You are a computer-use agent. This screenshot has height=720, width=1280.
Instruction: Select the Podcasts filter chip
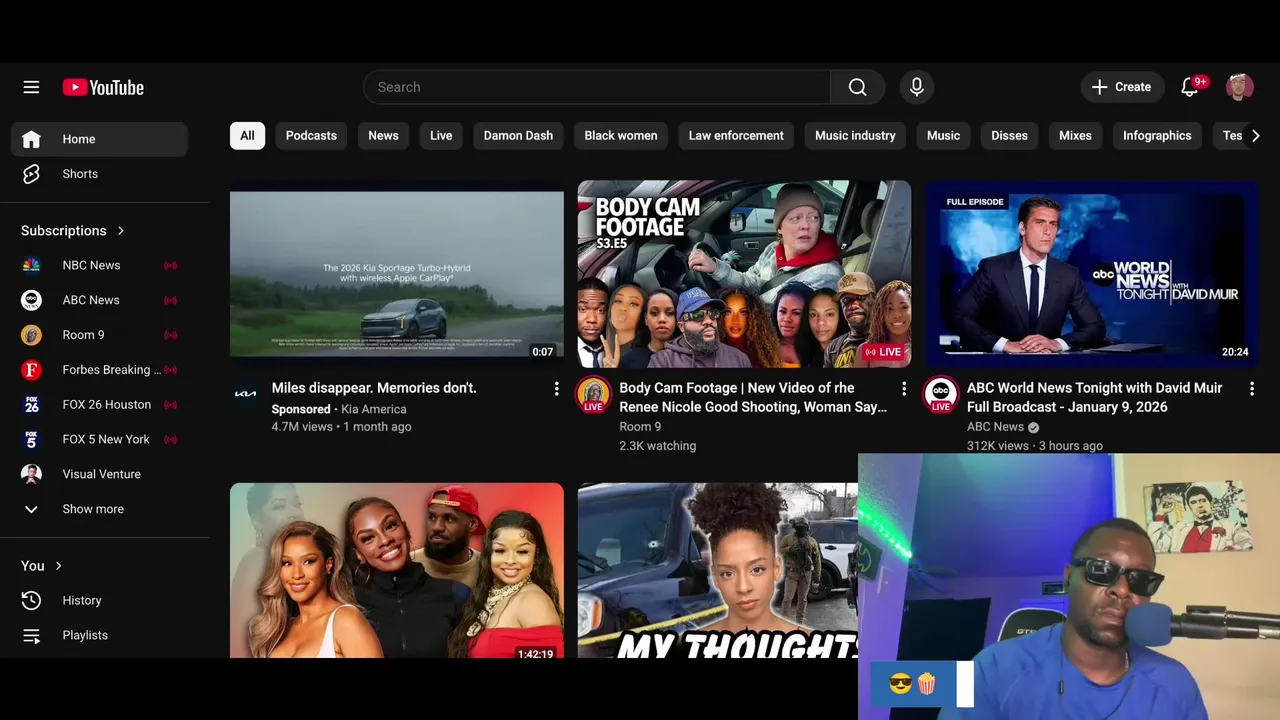[311, 136]
